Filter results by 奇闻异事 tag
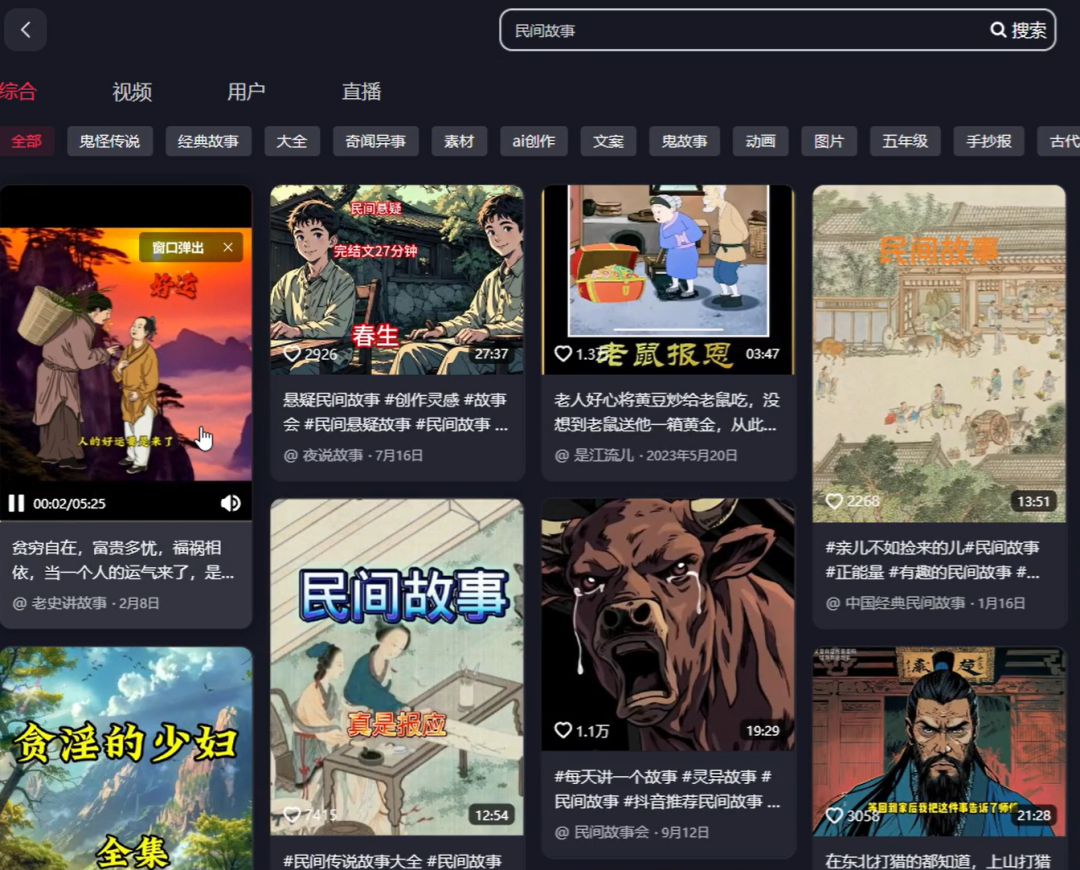The image size is (1080, 870). pos(375,141)
